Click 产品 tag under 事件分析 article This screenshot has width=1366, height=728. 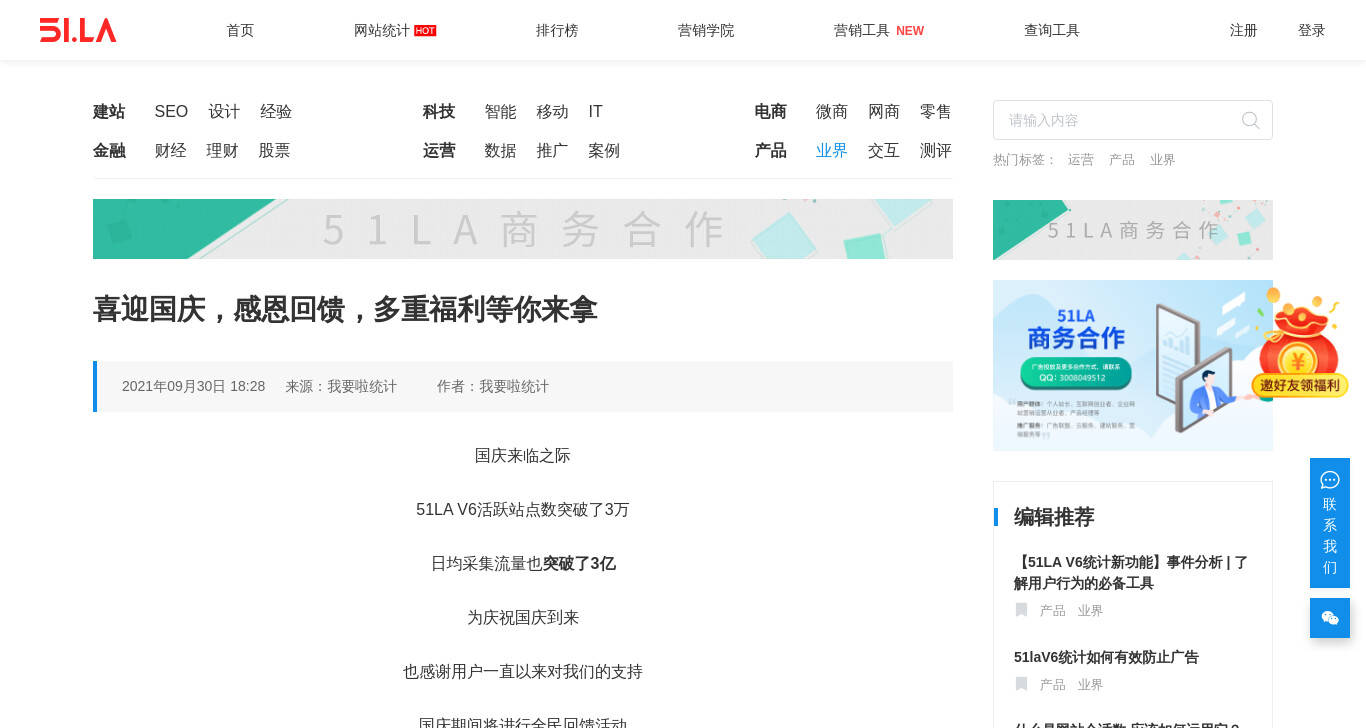1053,611
